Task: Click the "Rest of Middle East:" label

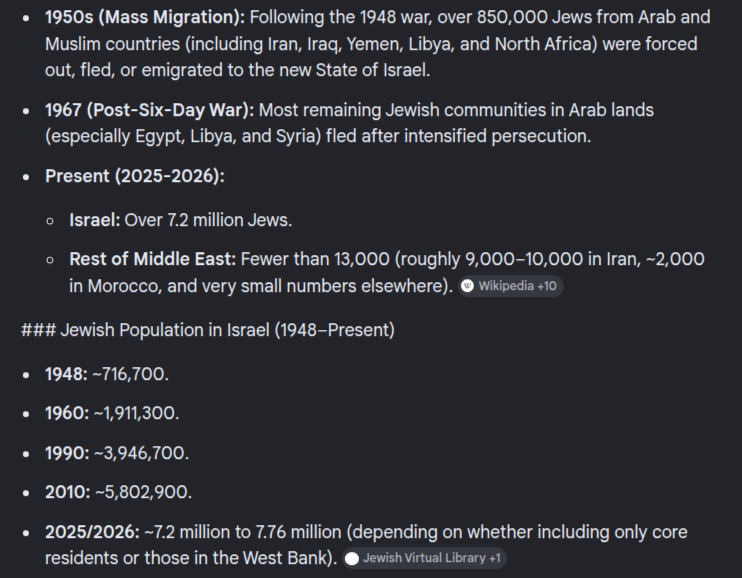Action: point(152,259)
